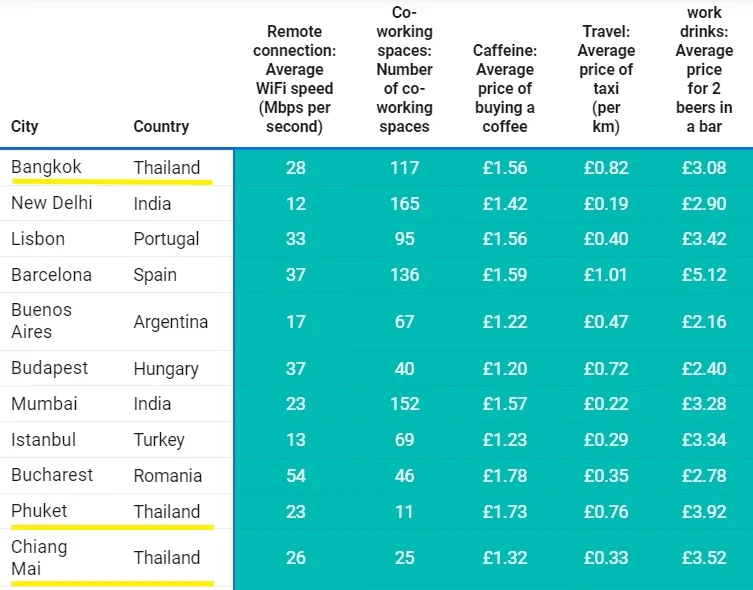Select Argentina in the Country column
The height and width of the screenshot is (590, 753).
(171, 322)
